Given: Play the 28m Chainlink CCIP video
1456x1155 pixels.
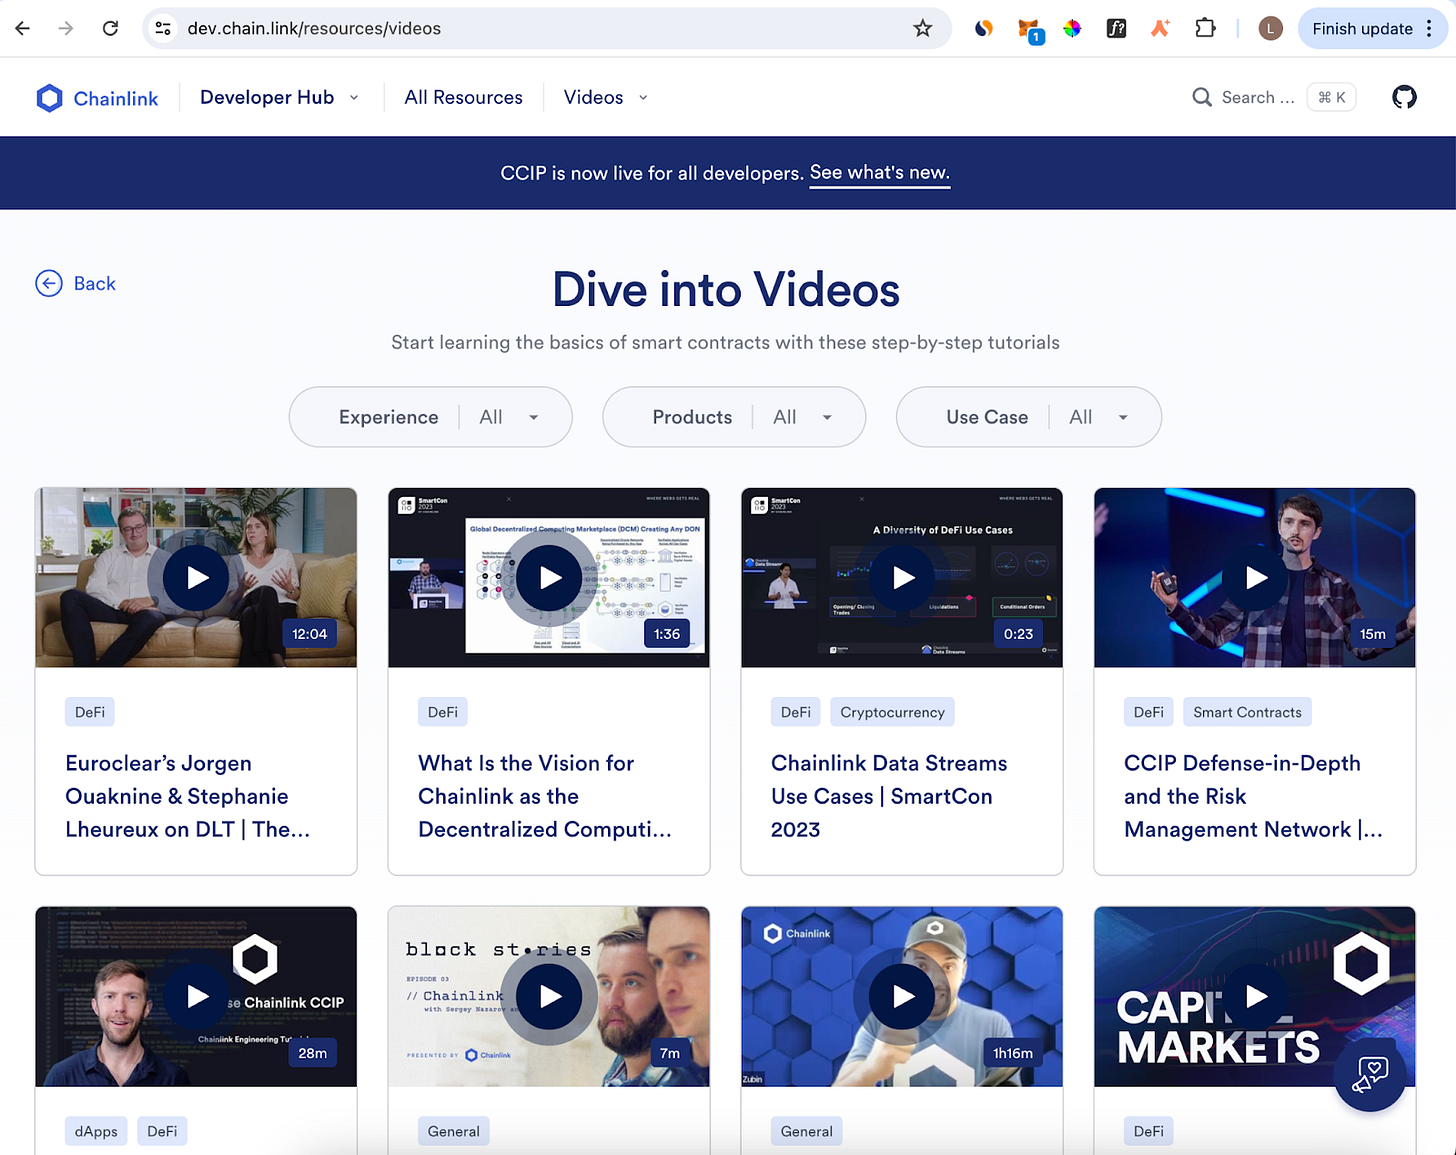Looking at the screenshot, I should click(x=196, y=996).
